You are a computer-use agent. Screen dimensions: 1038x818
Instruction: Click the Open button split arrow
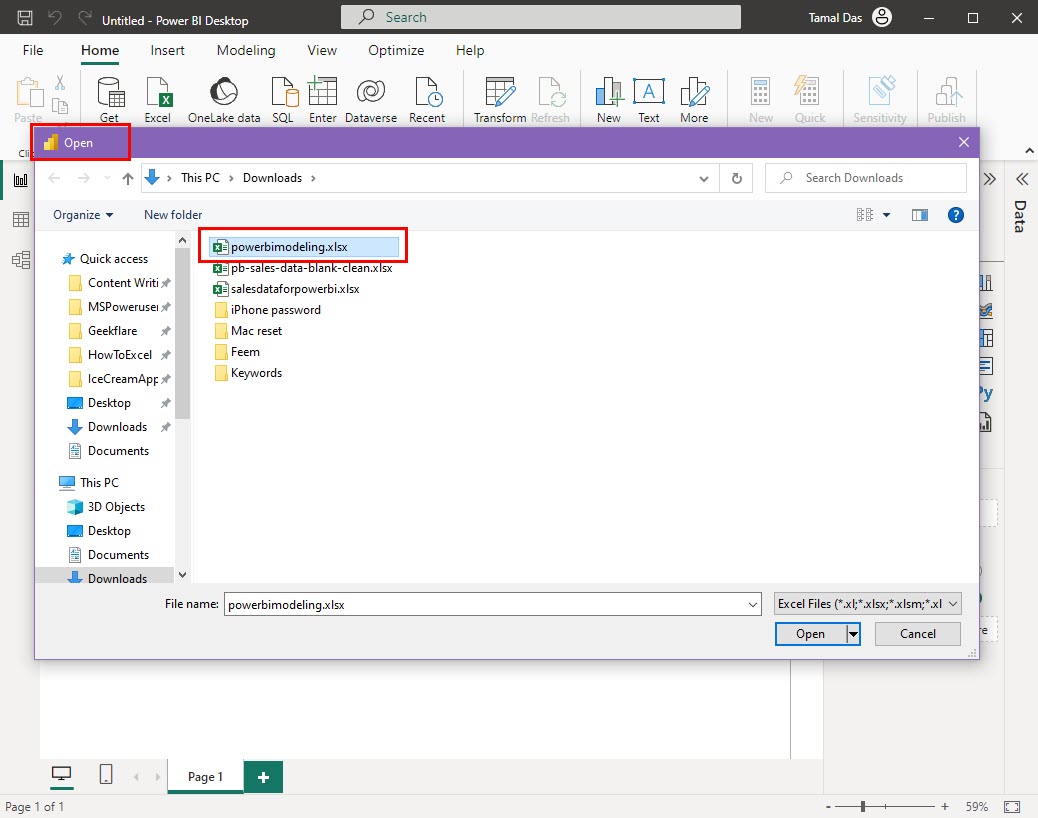click(x=853, y=634)
